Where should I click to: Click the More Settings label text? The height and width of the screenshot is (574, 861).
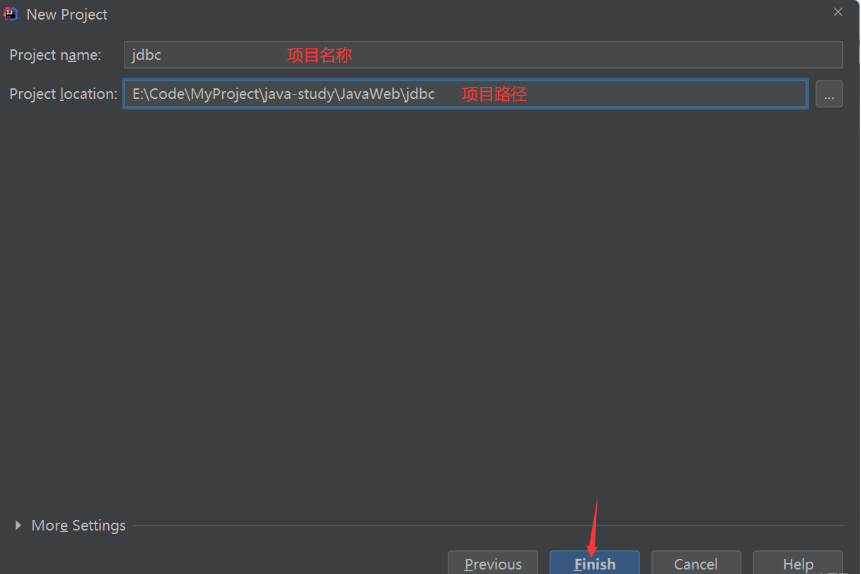(x=78, y=525)
